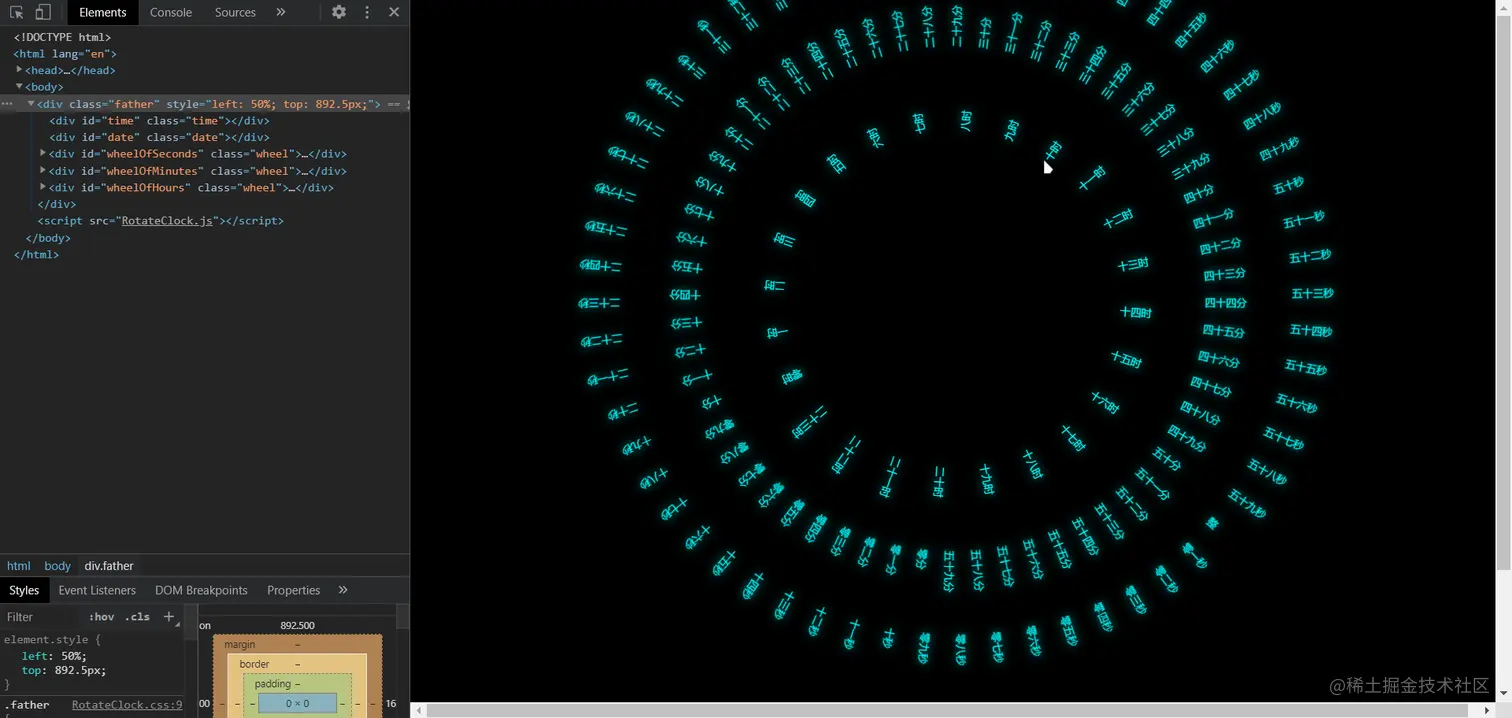Toggle the device toolbar icon
This screenshot has width=1512, height=718.
click(x=43, y=12)
